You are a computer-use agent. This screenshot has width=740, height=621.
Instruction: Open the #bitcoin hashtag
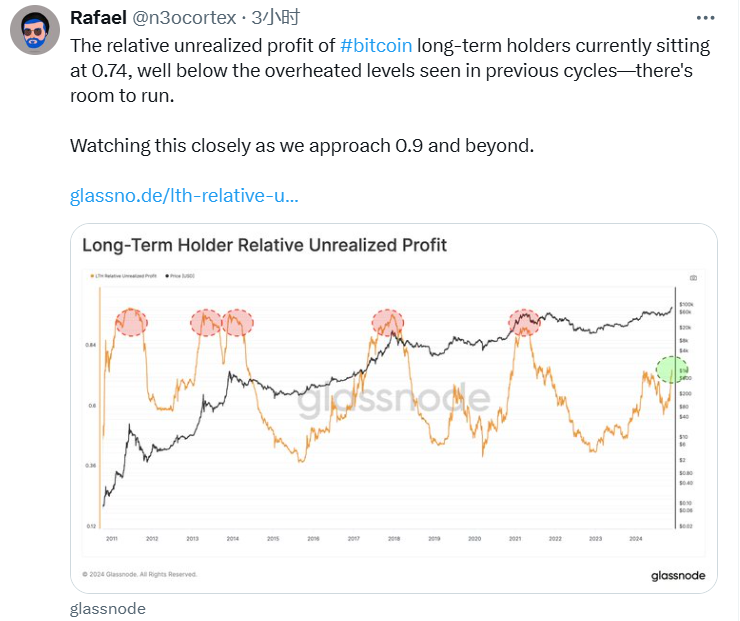pyautogui.click(x=376, y=46)
